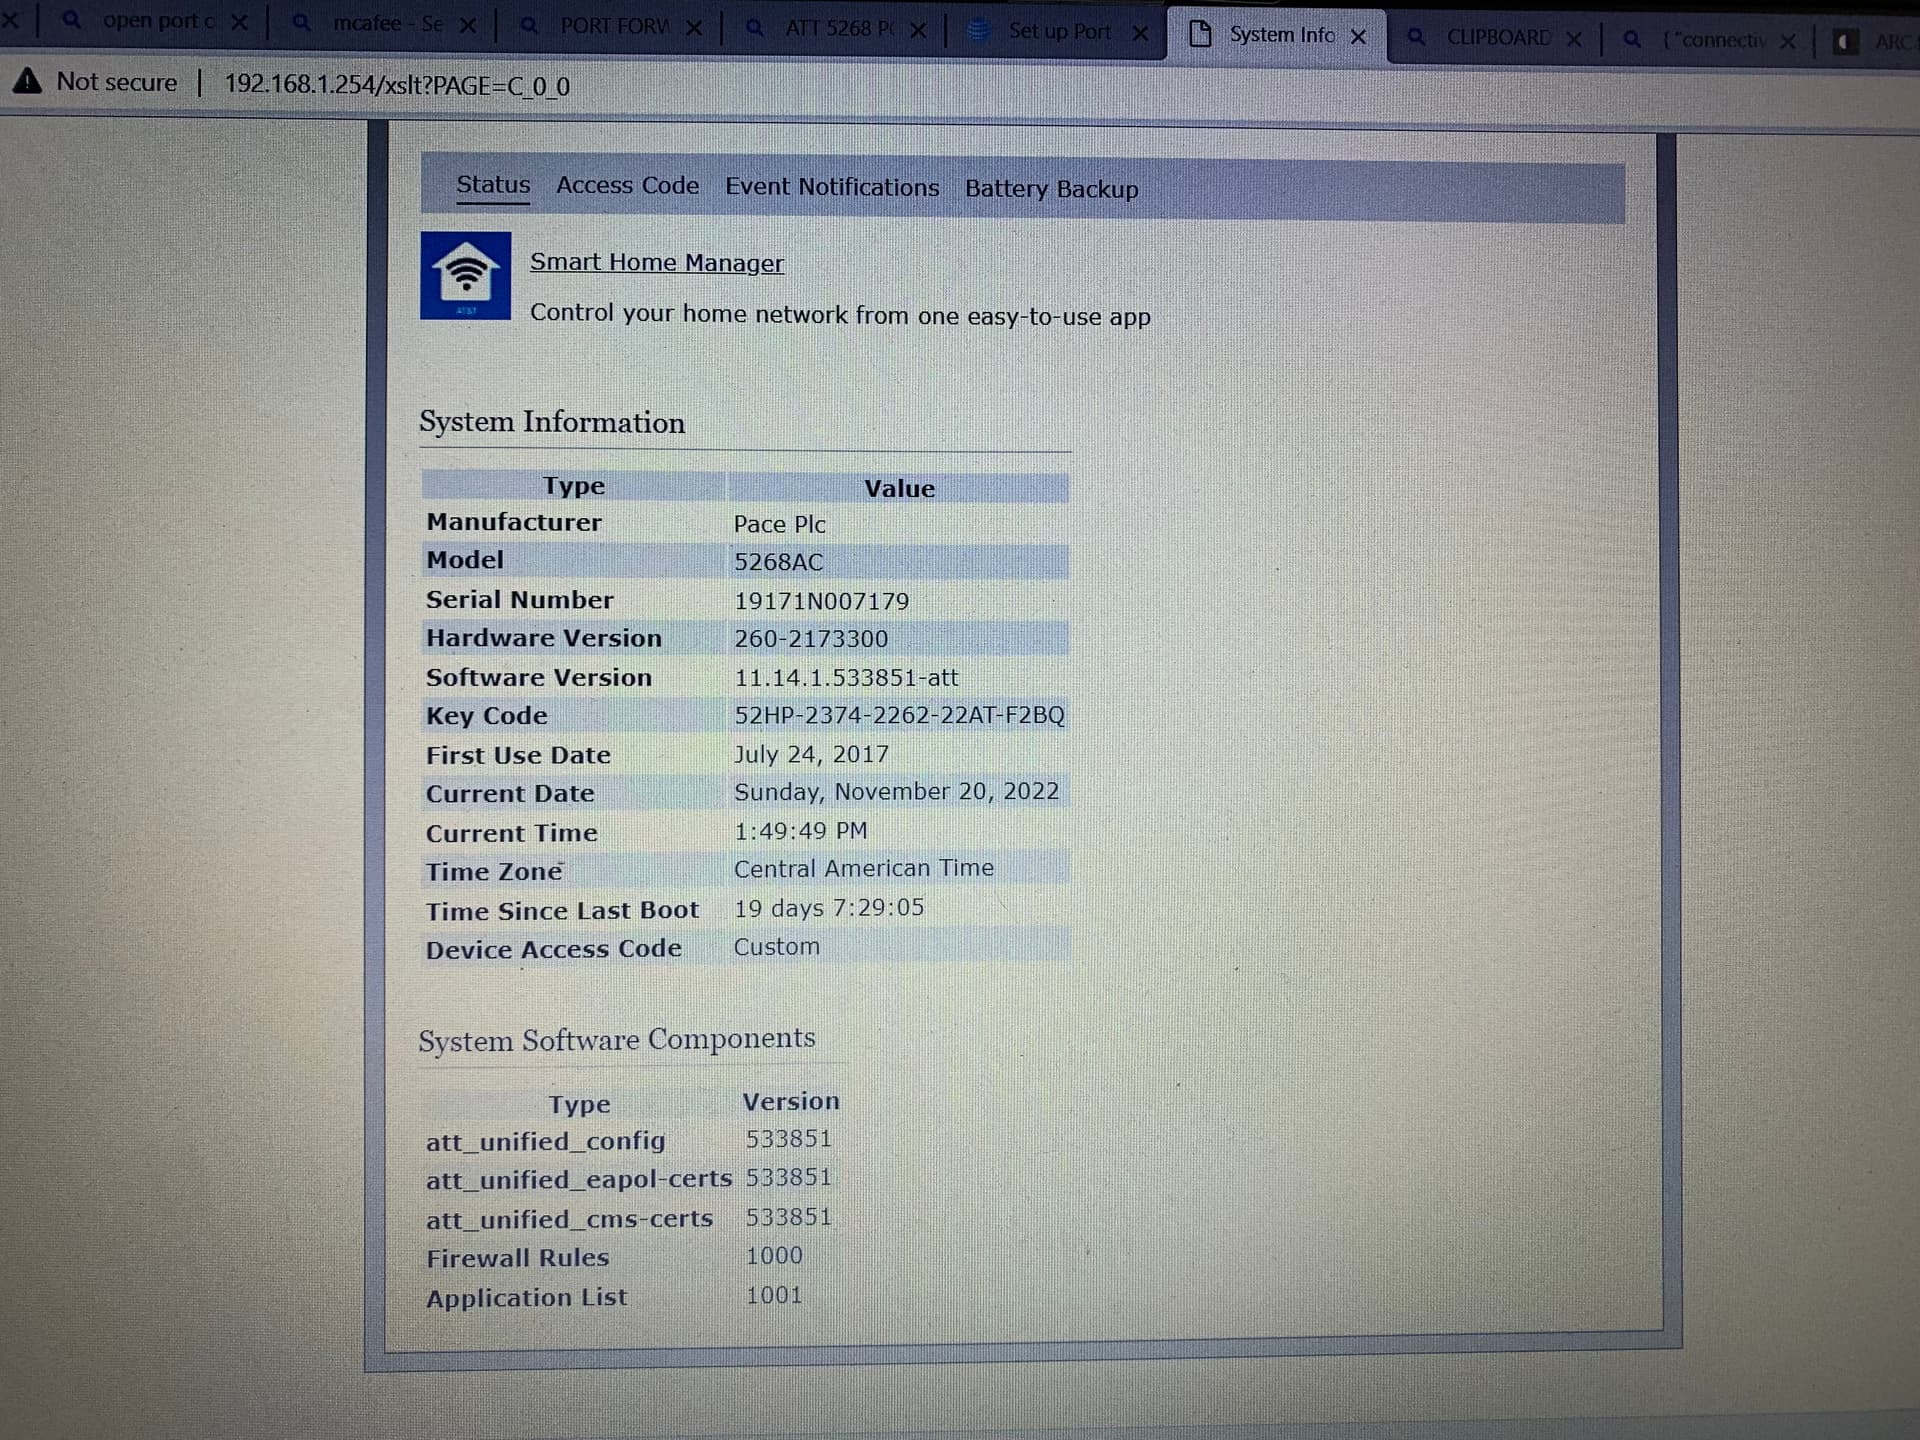Click the address bar URL 192.168.1.254
This screenshot has width=1920, height=1440.
tap(397, 86)
